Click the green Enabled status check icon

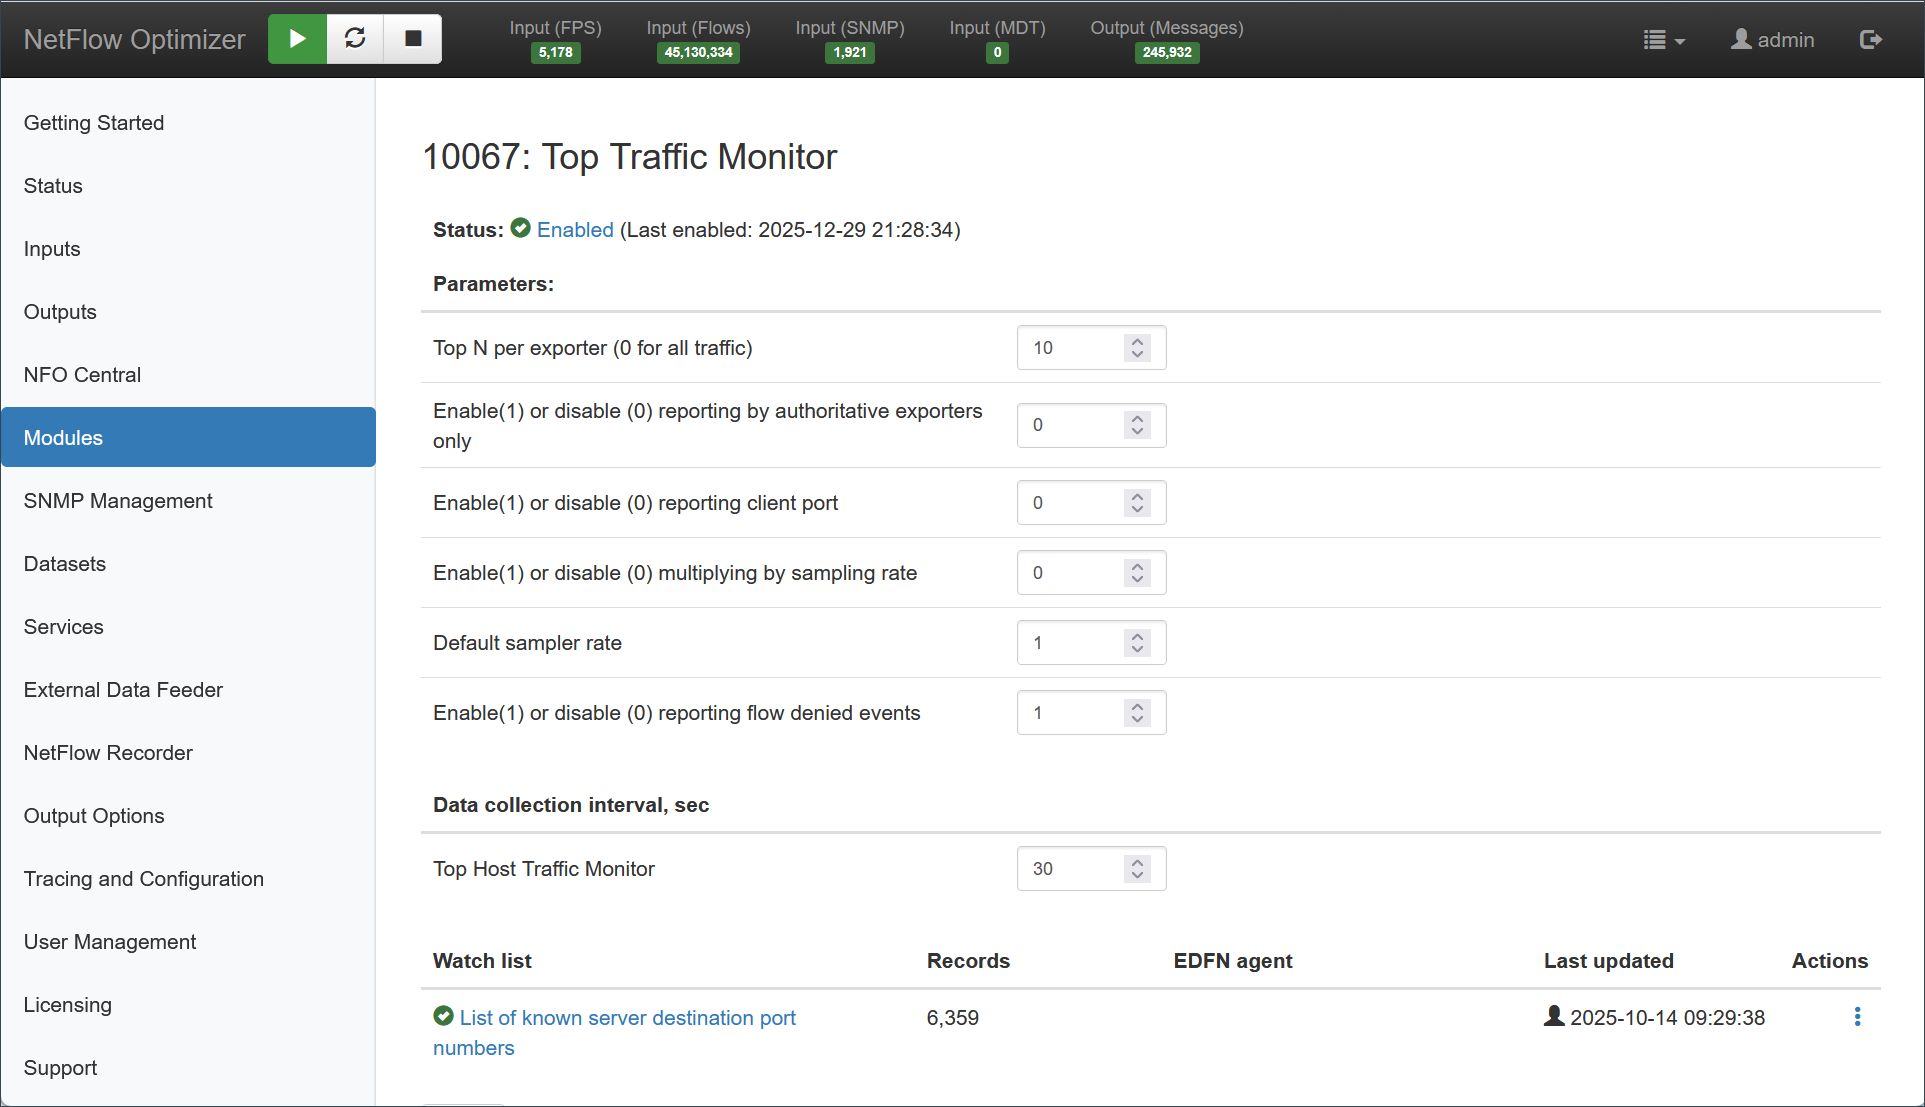520,228
